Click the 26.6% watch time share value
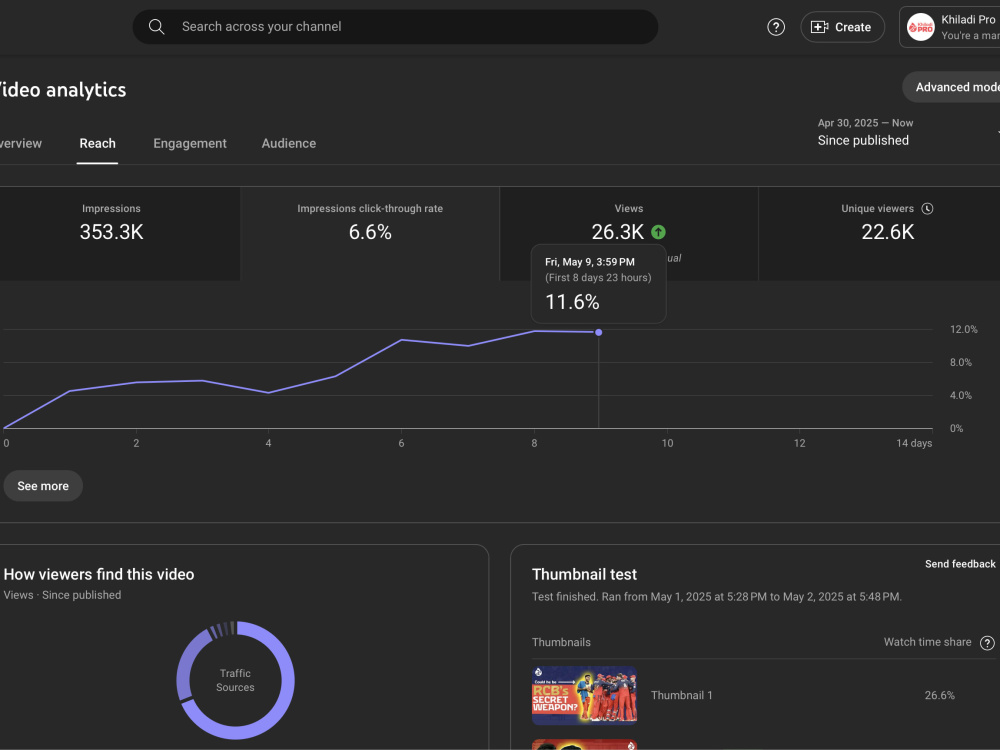The image size is (1000, 750). tap(939, 695)
